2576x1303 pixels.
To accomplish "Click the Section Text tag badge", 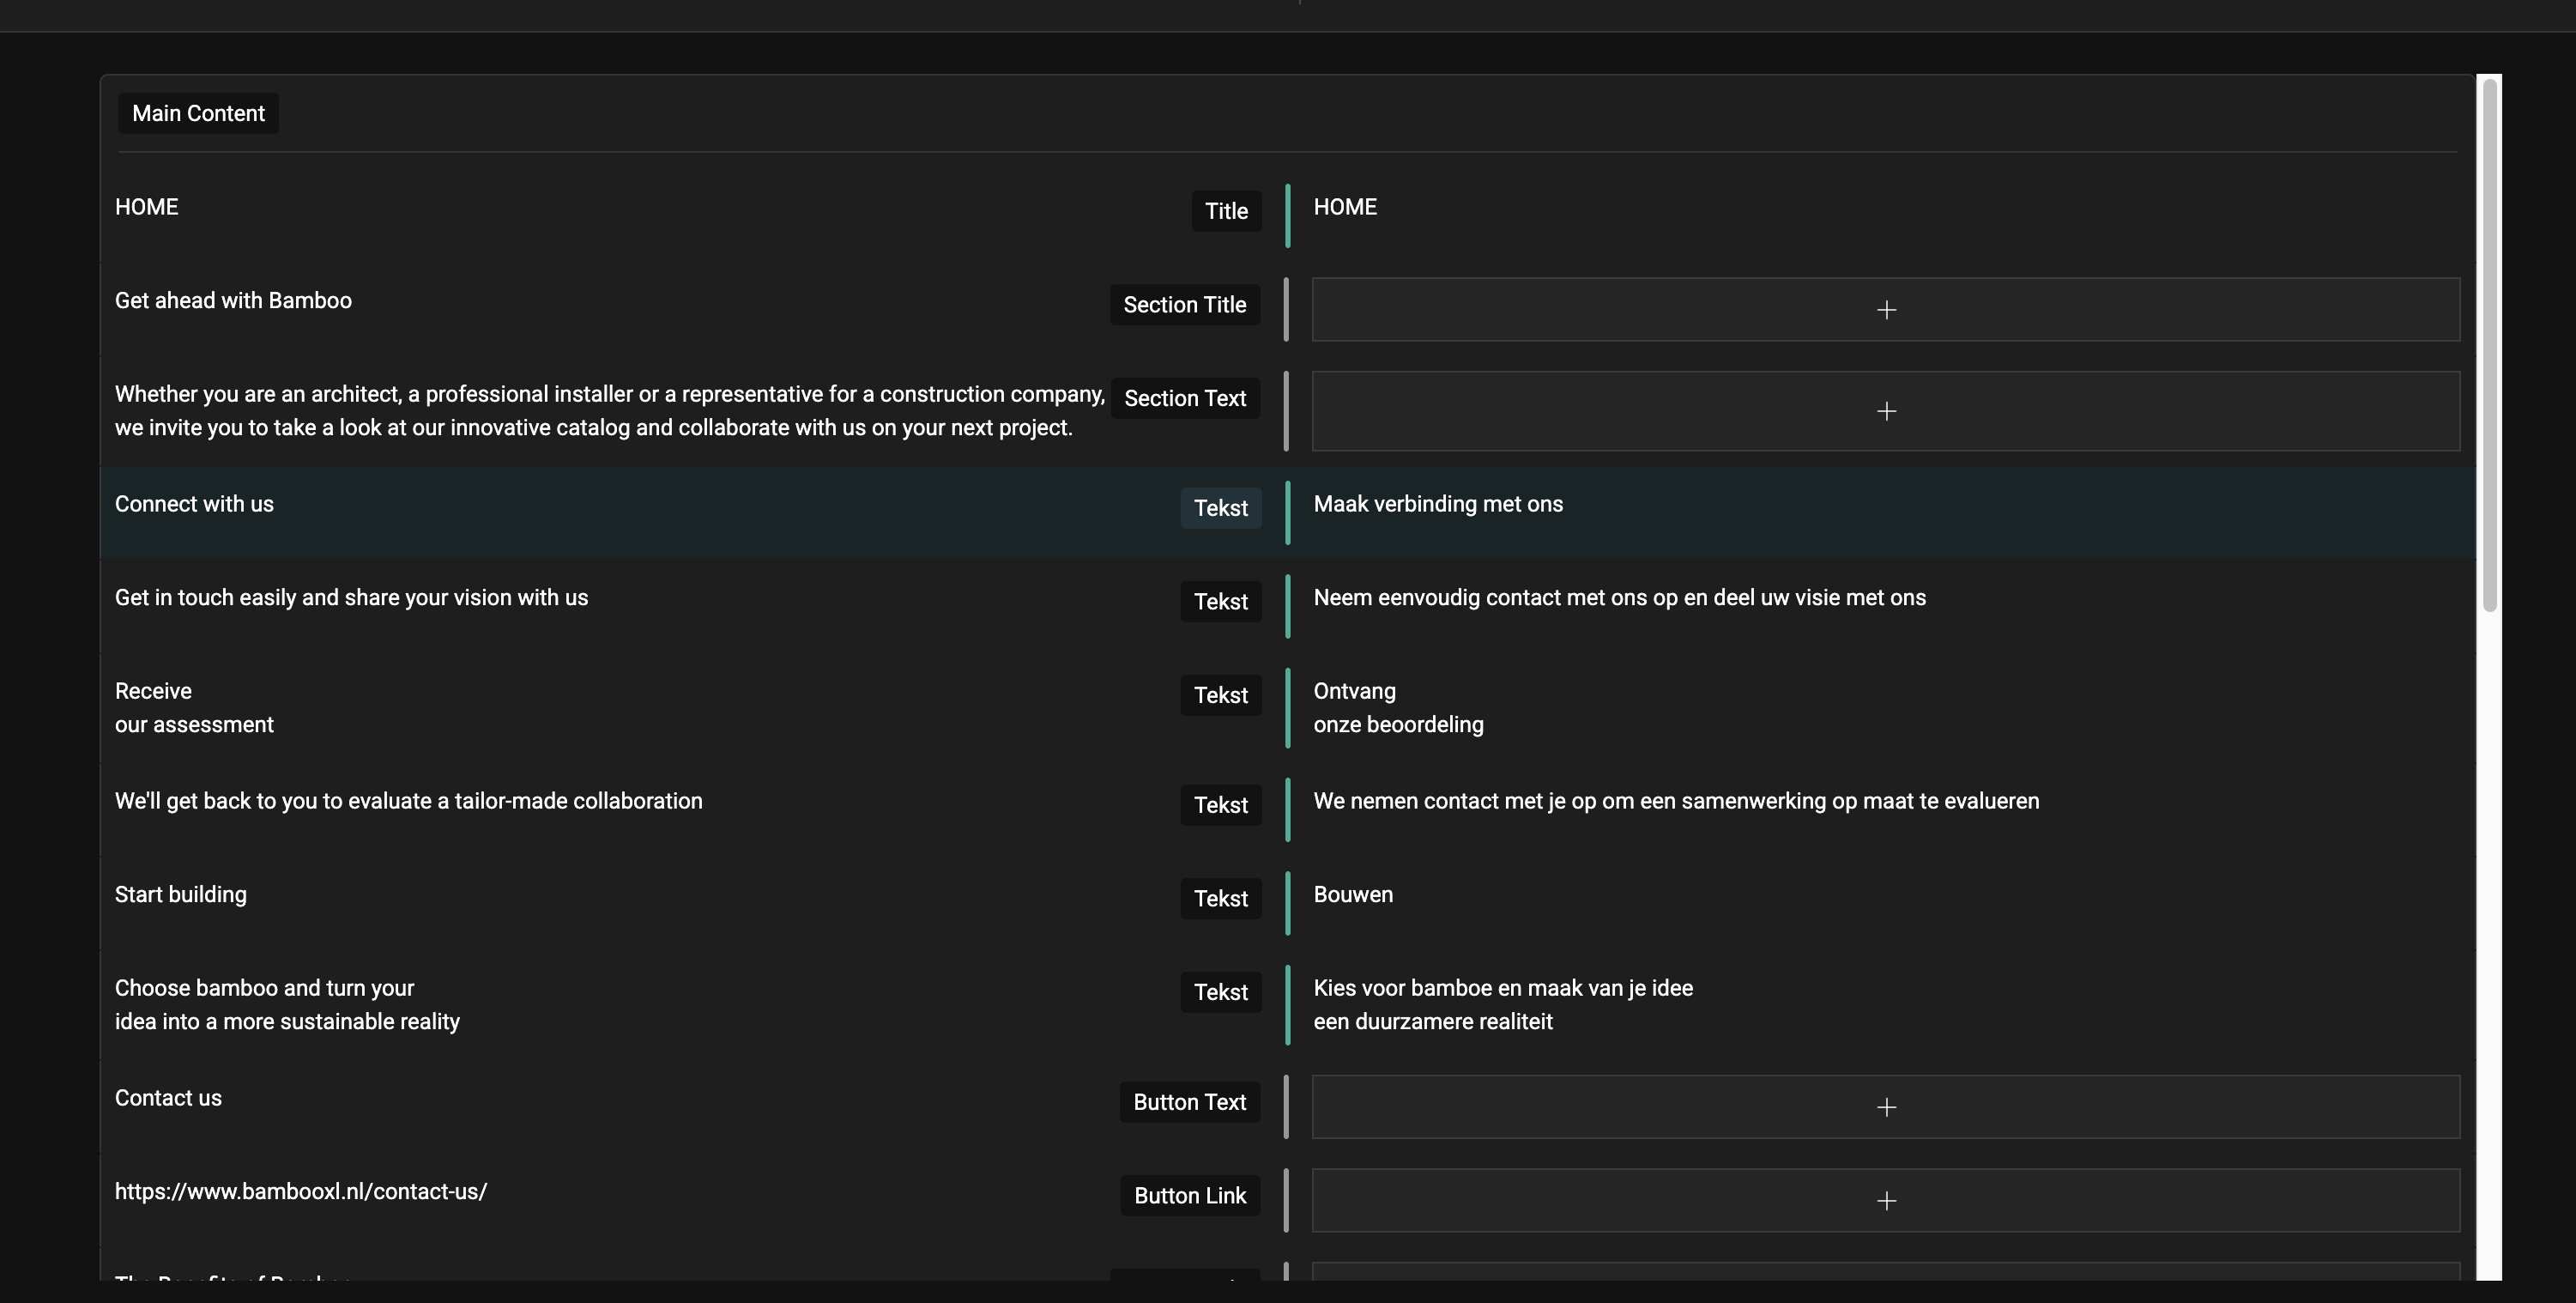I will click(x=1185, y=398).
